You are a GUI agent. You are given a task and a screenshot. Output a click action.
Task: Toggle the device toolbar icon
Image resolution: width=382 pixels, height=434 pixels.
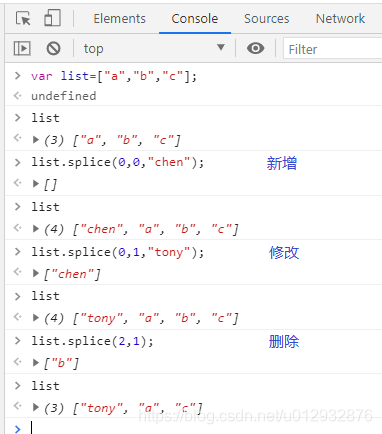pos(52,18)
